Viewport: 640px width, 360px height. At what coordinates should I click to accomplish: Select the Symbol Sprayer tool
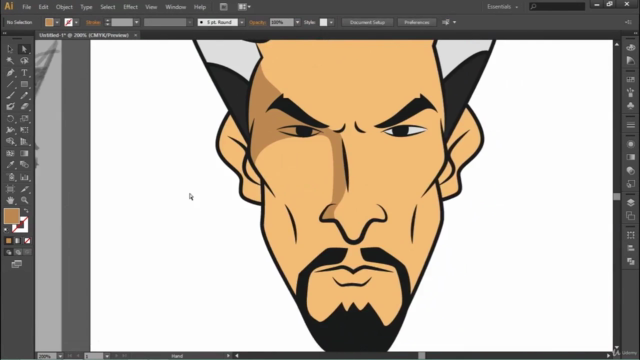pos(10,177)
